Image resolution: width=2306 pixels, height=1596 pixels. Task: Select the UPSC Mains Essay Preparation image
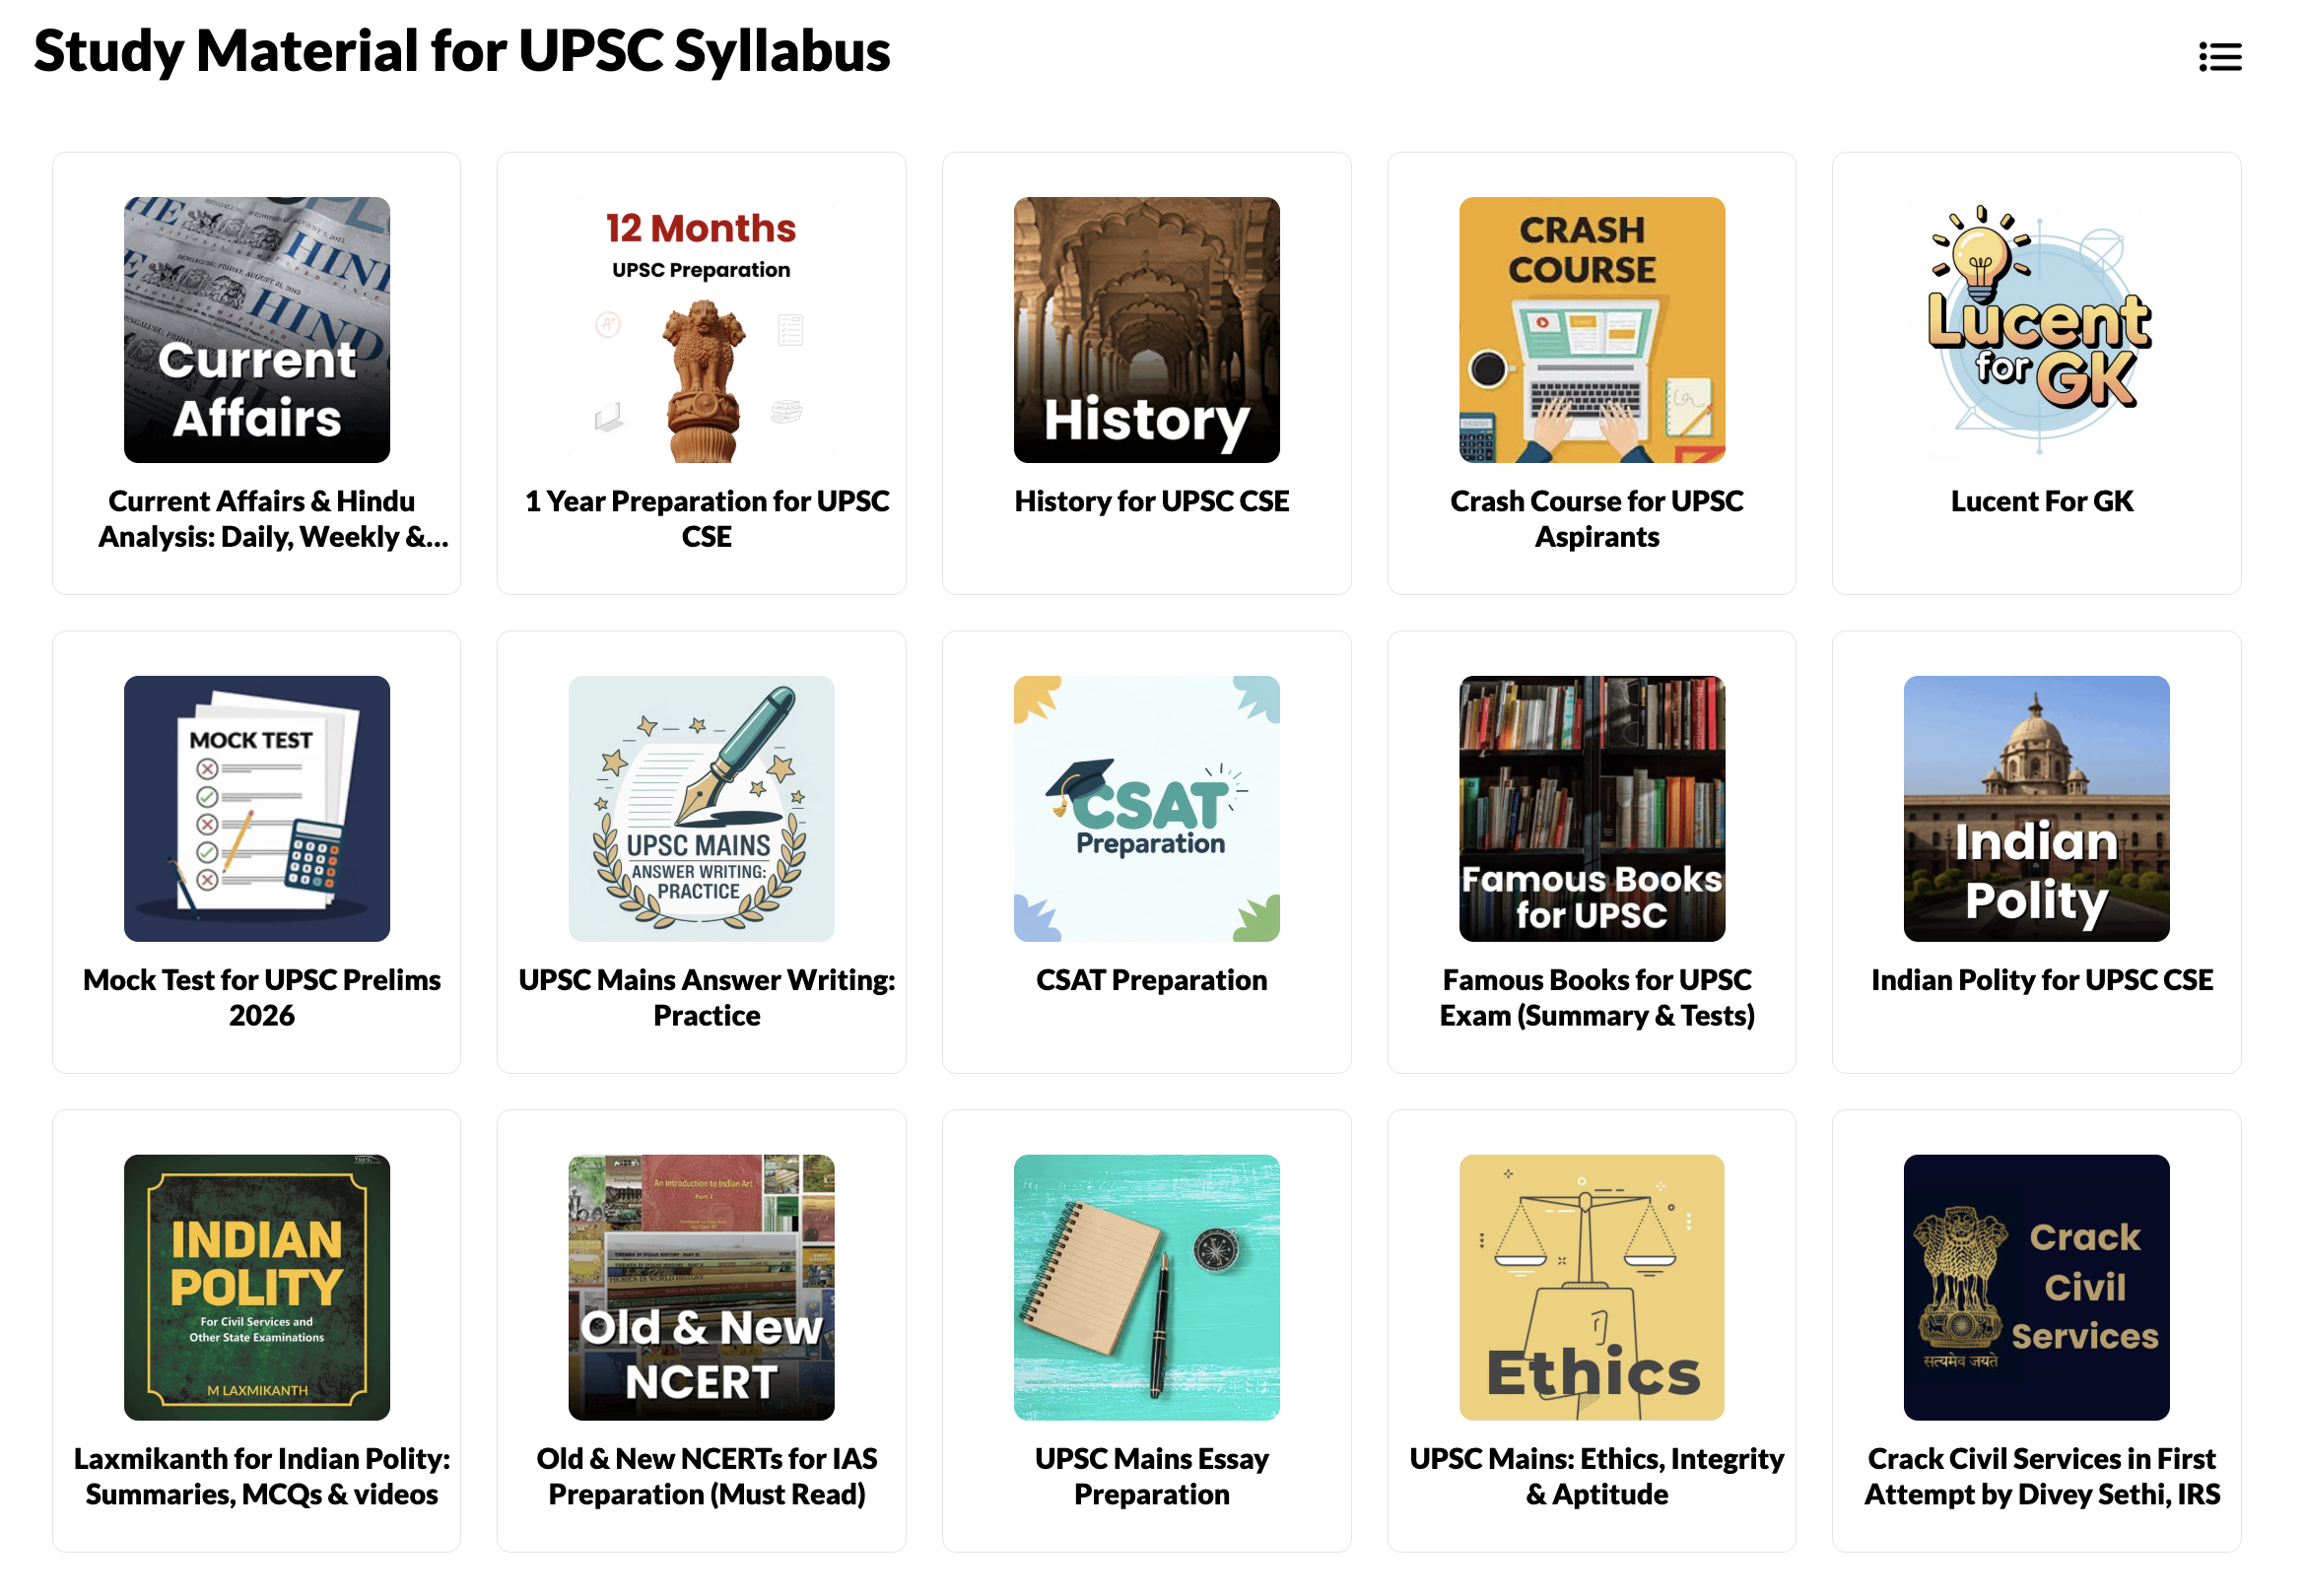[x=1146, y=1287]
